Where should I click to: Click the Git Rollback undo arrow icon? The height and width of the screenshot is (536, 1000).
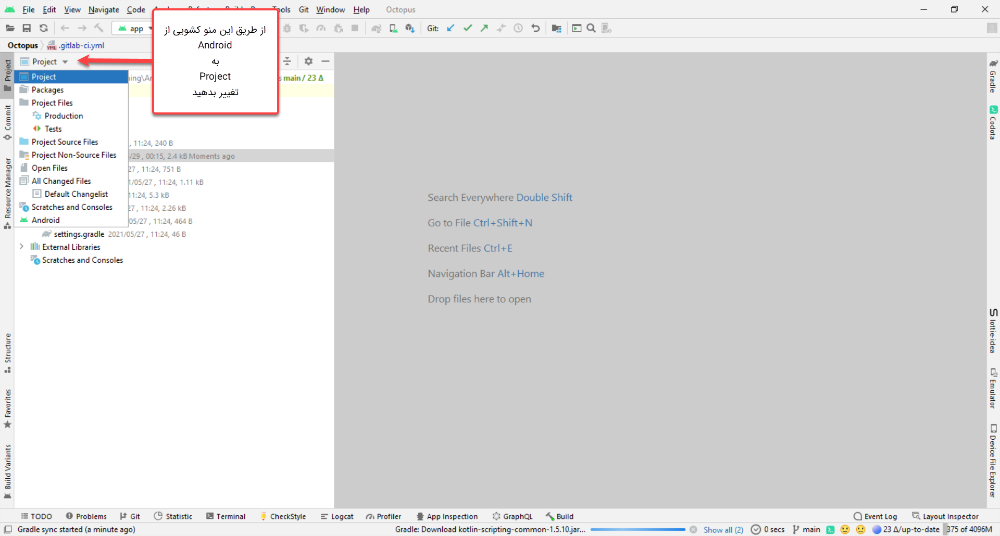(x=536, y=28)
